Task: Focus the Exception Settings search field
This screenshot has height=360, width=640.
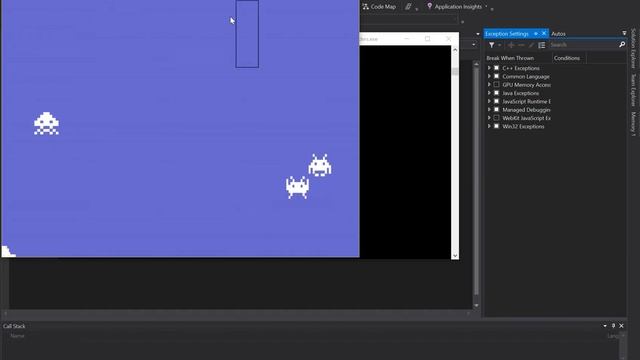Action: click(583, 44)
